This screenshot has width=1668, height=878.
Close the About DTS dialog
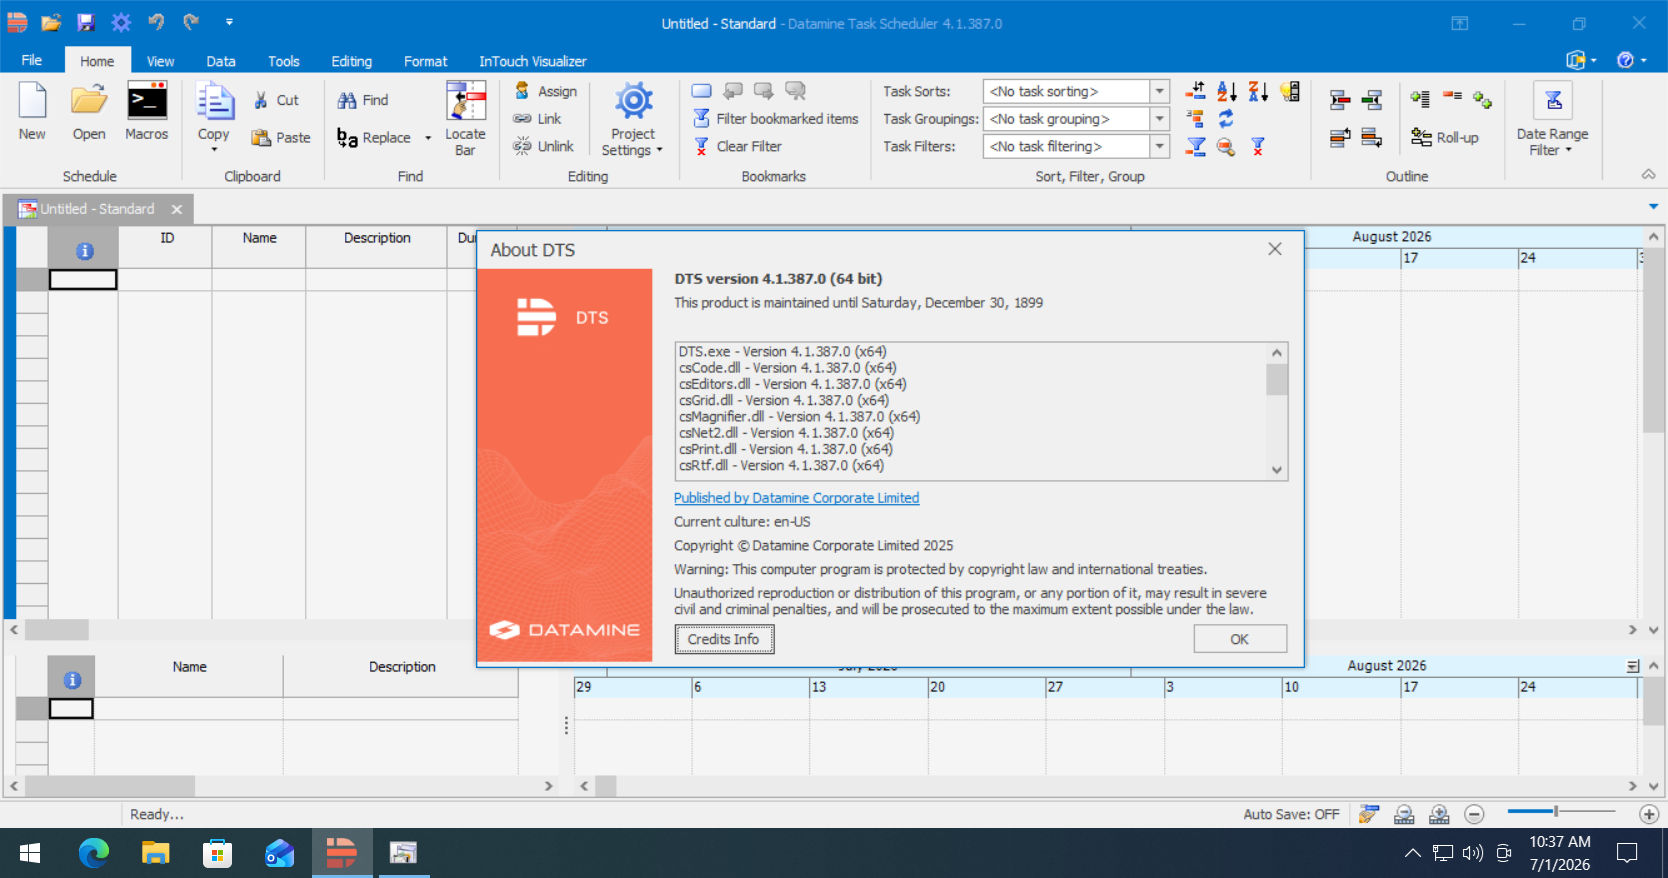1275,249
